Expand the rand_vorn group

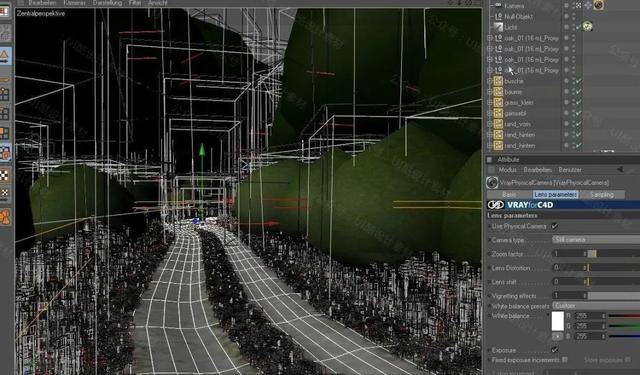pos(490,124)
